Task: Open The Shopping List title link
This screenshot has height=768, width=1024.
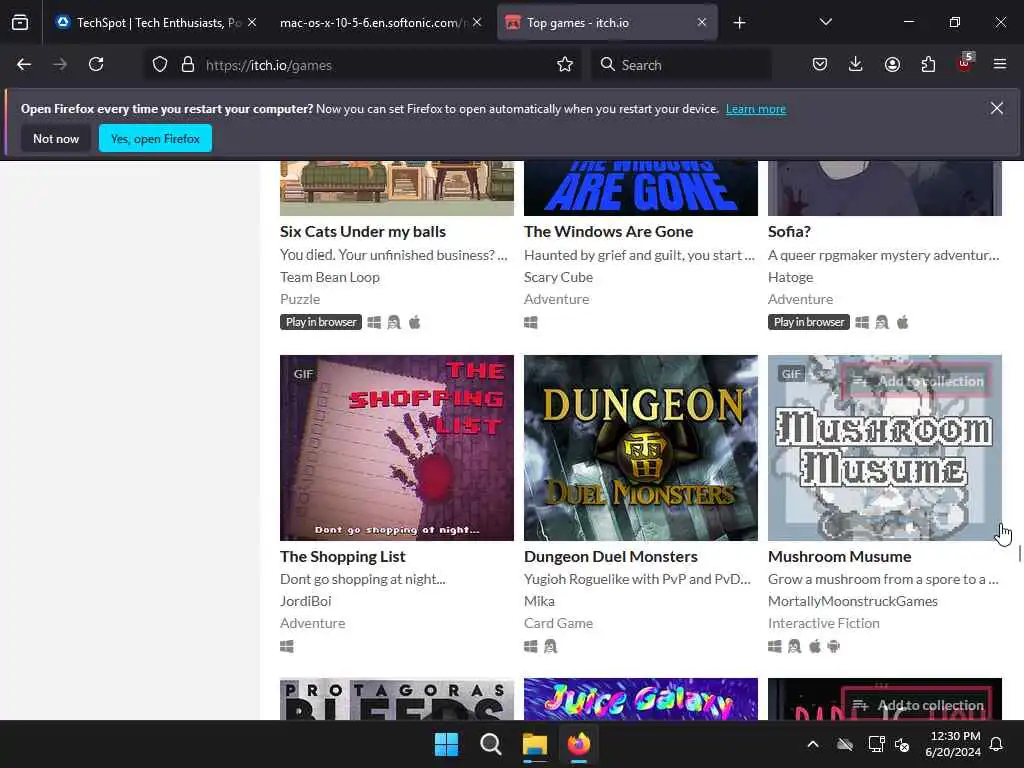Action: point(343,556)
